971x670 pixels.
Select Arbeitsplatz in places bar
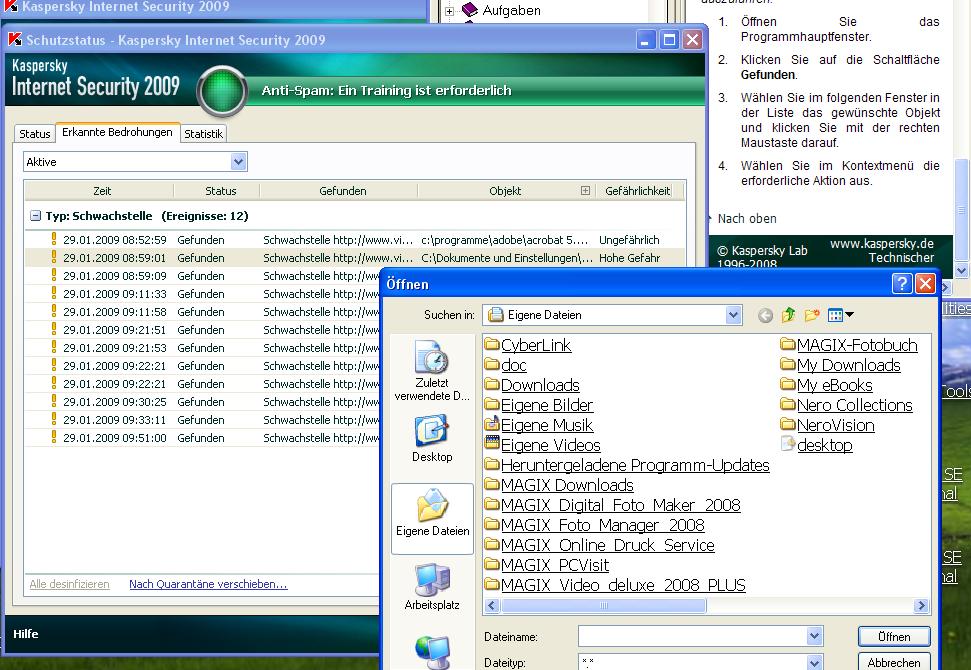pyautogui.click(x=432, y=587)
